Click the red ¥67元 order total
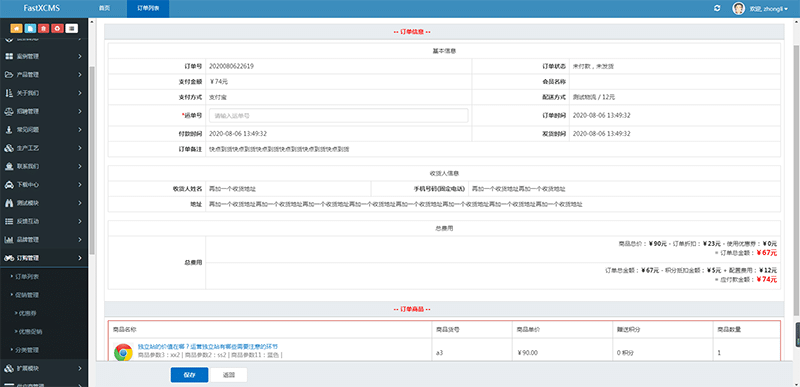This screenshot has height=387, width=800. 766,252
